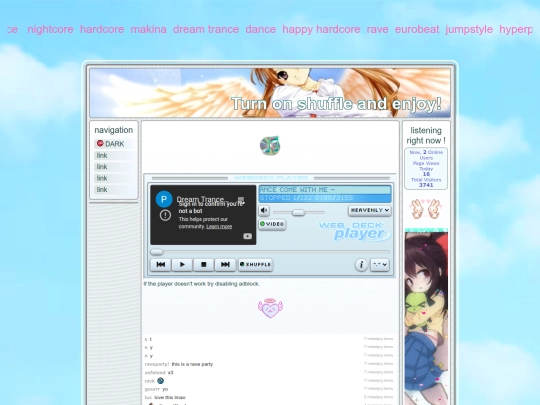Screen dimensions: 540x405
Task: Click the video playlist icon
Action: click(241, 199)
